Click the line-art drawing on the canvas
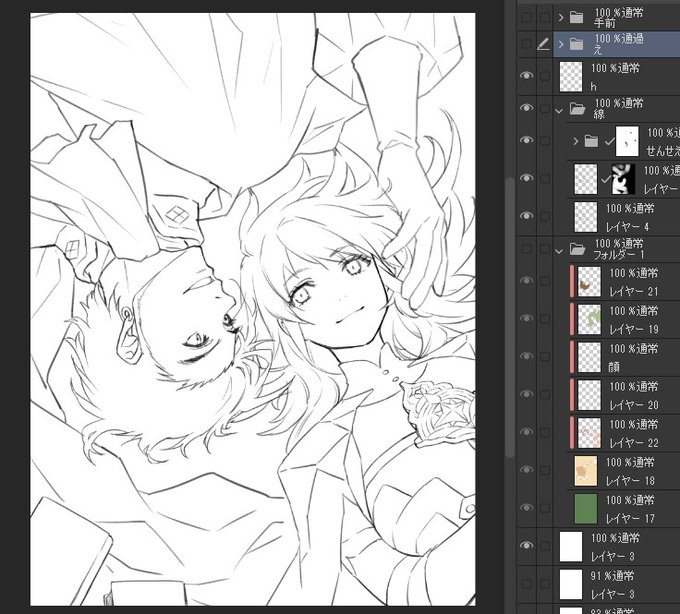Image resolution: width=680 pixels, height=614 pixels. tap(253, 309)
